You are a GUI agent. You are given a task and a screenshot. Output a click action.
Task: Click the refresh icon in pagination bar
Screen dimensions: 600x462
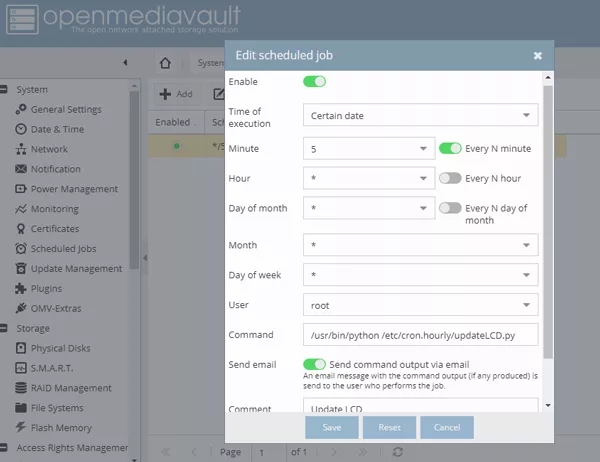pyautogui.click(x=397, y=452)
